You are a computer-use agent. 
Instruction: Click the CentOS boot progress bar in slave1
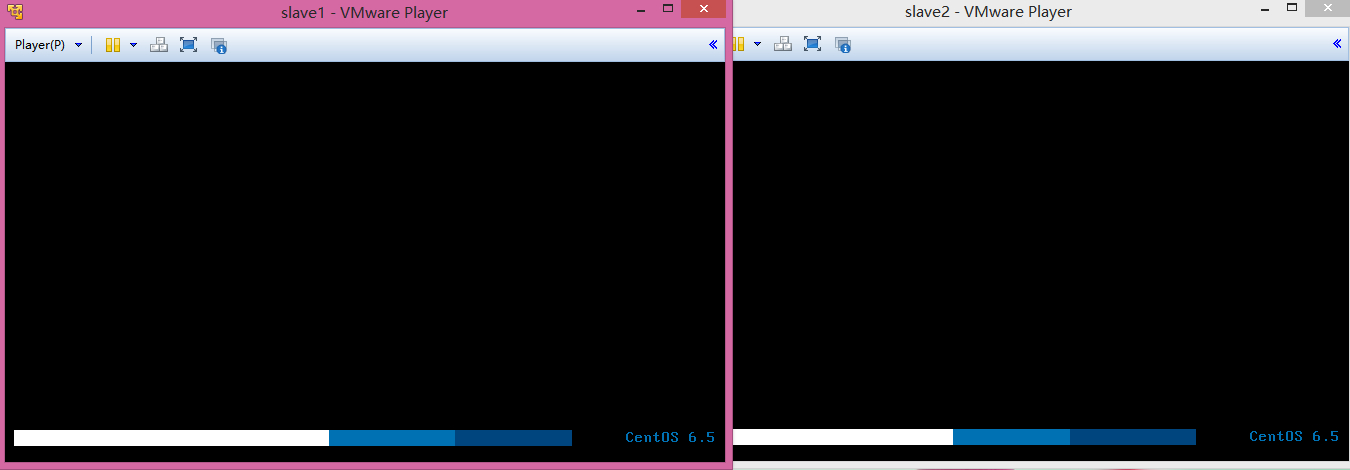click(292, 438)
